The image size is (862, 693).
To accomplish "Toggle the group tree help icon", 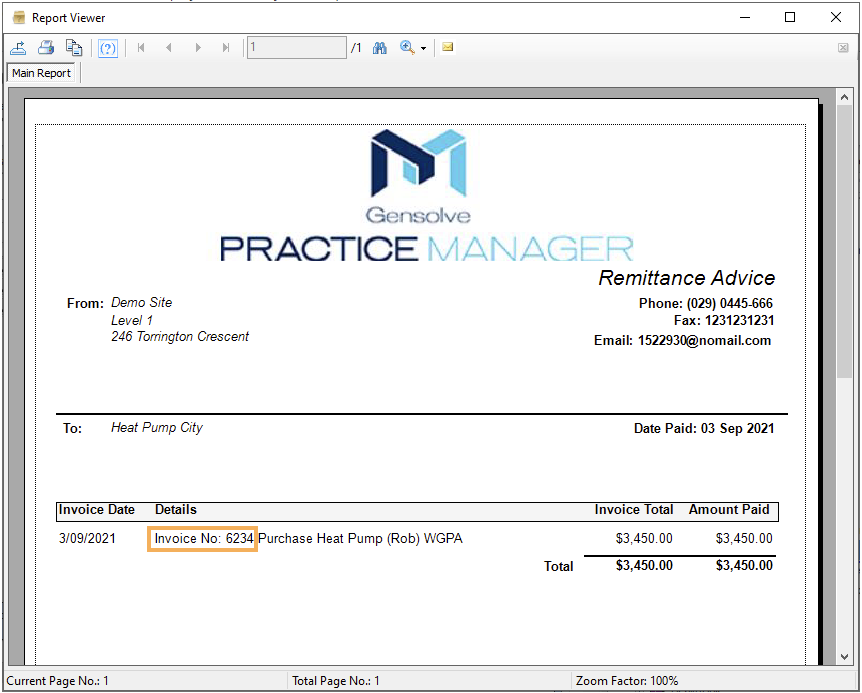I will (108, 48).
